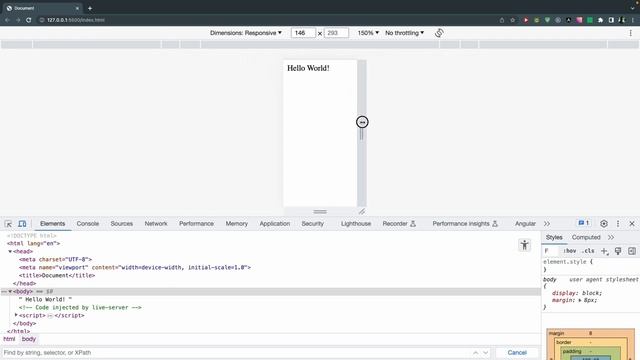Open the Application tab
The width and height of the screenshot is (640, 360).
275,224
